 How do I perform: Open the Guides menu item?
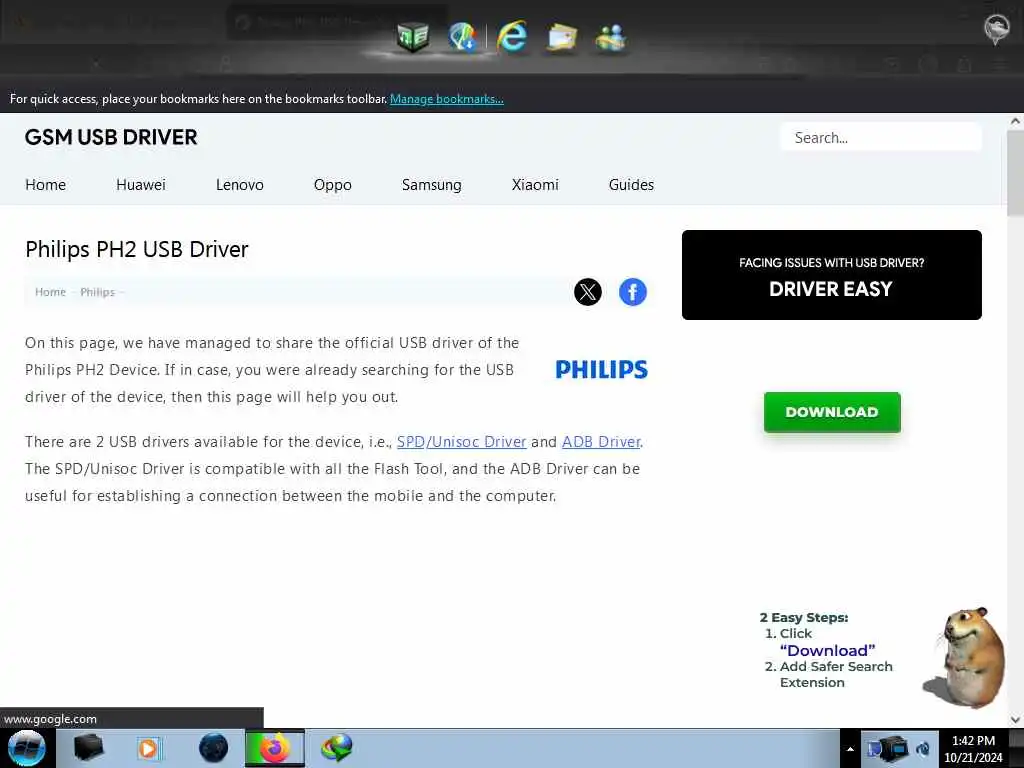coord(631,185)
